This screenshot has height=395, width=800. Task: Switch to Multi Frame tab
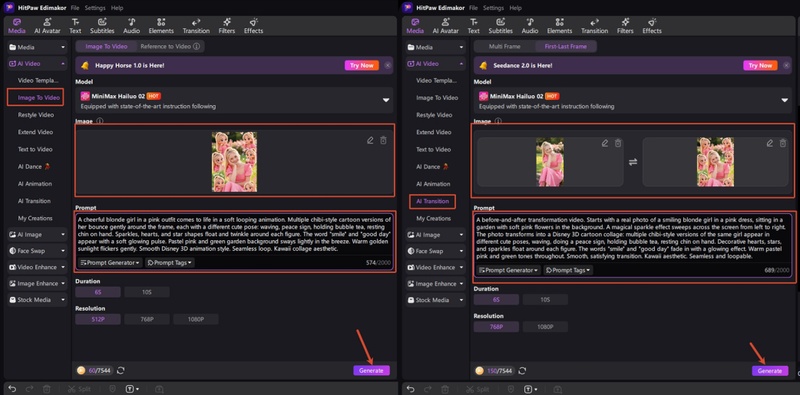point(505,46)
